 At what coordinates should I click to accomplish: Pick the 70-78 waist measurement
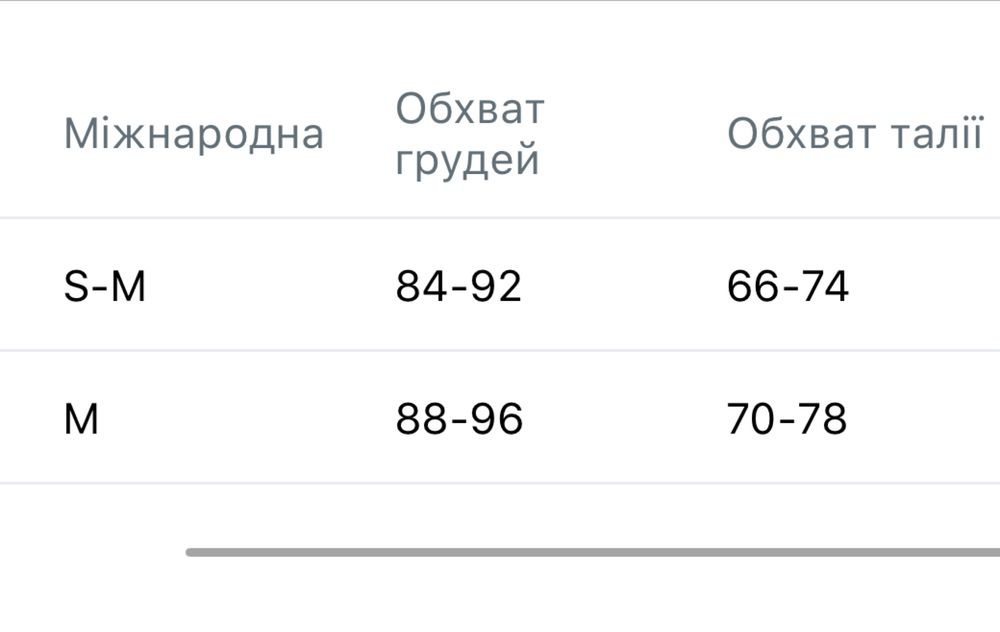(x=788, y=419)
